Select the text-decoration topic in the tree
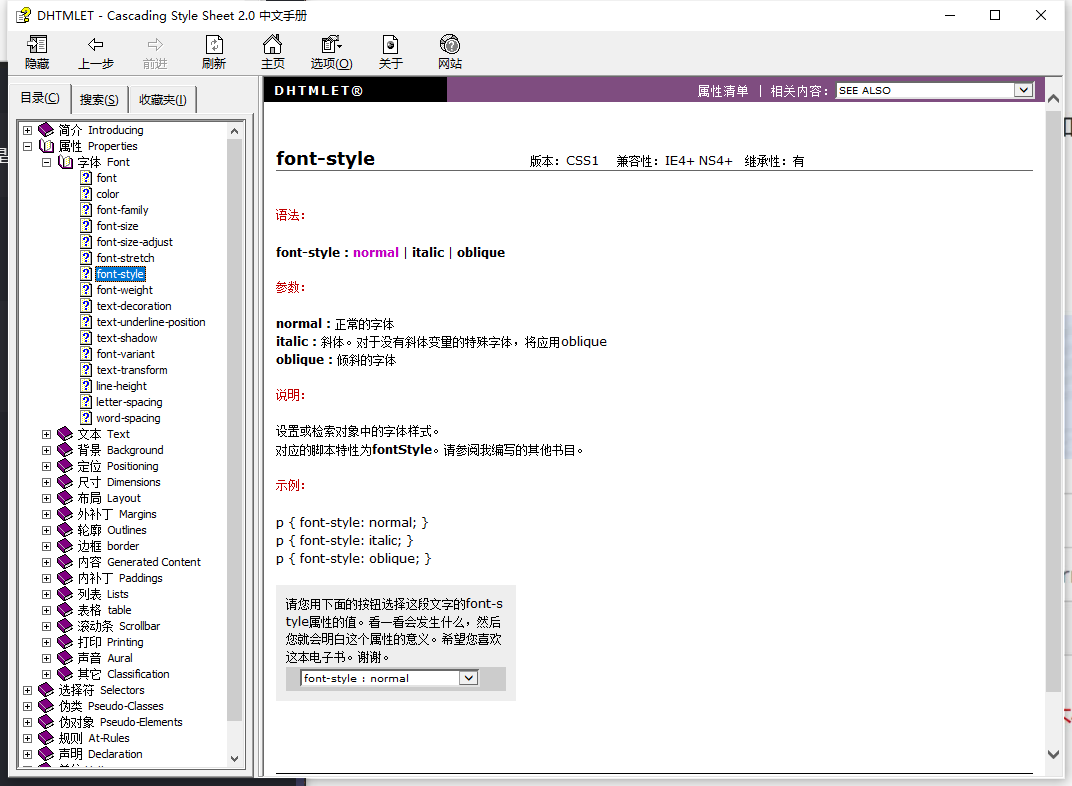Image resolution: width=1072 pixels, height=786 pixels. click(134, 306)
